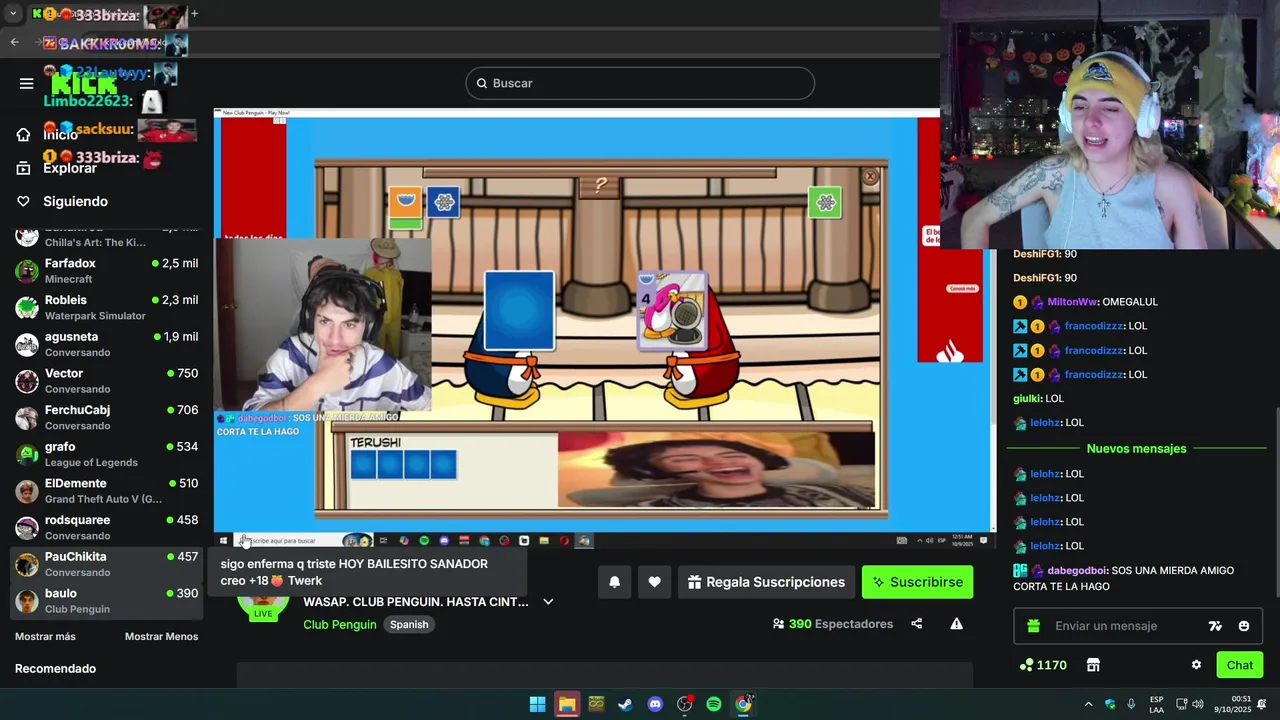Click the Spanish language tag
The height and width of the screenshot is (720, 1280).
[409, 624]
